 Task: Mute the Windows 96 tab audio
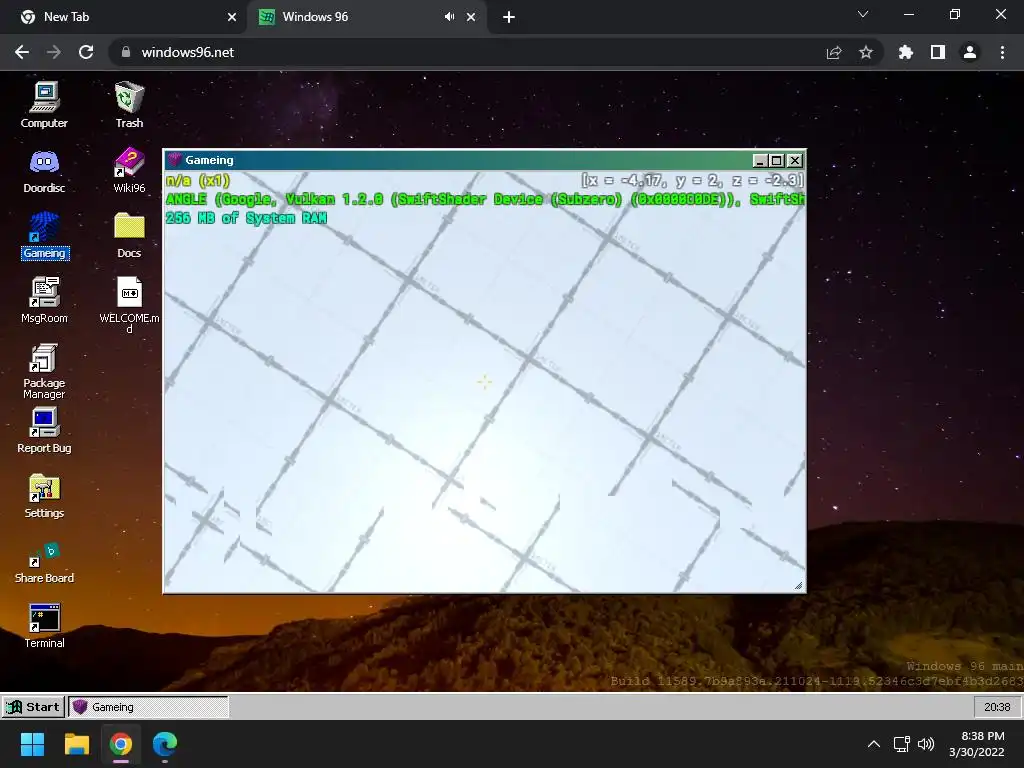pyautogui.click(x=449, y=17)
